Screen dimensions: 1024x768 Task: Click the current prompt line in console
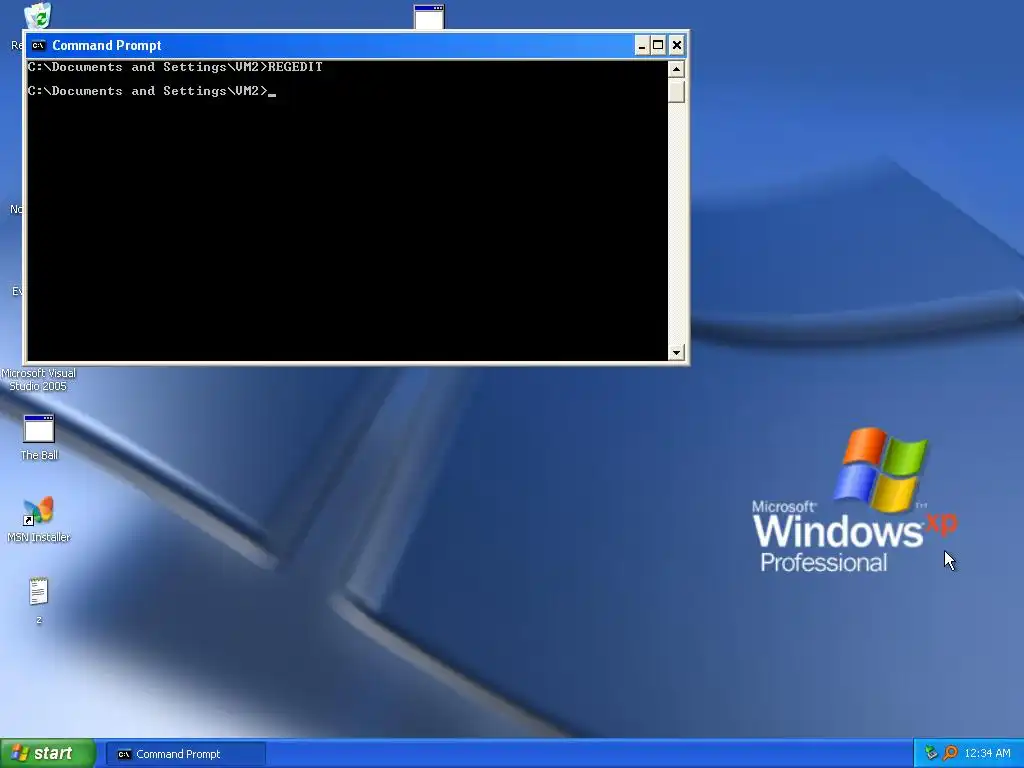pos(152,91)
